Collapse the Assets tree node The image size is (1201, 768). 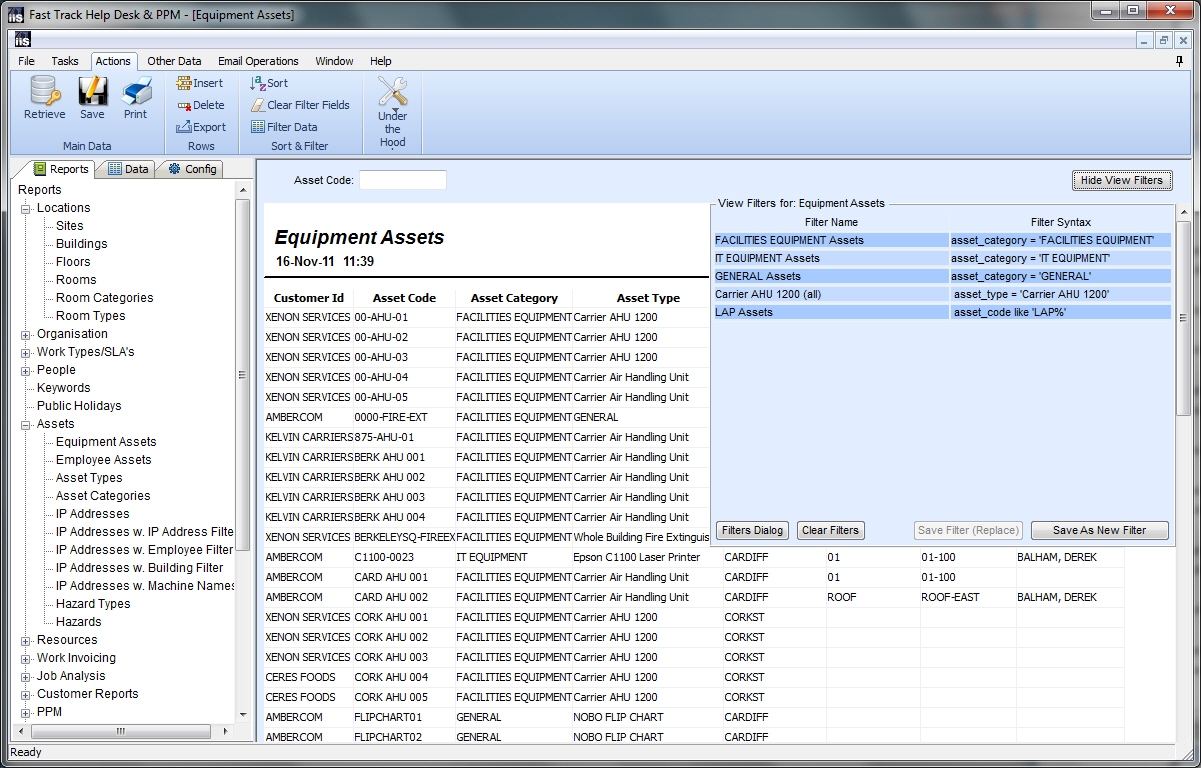pyautogui.click(x=26, y=424)
